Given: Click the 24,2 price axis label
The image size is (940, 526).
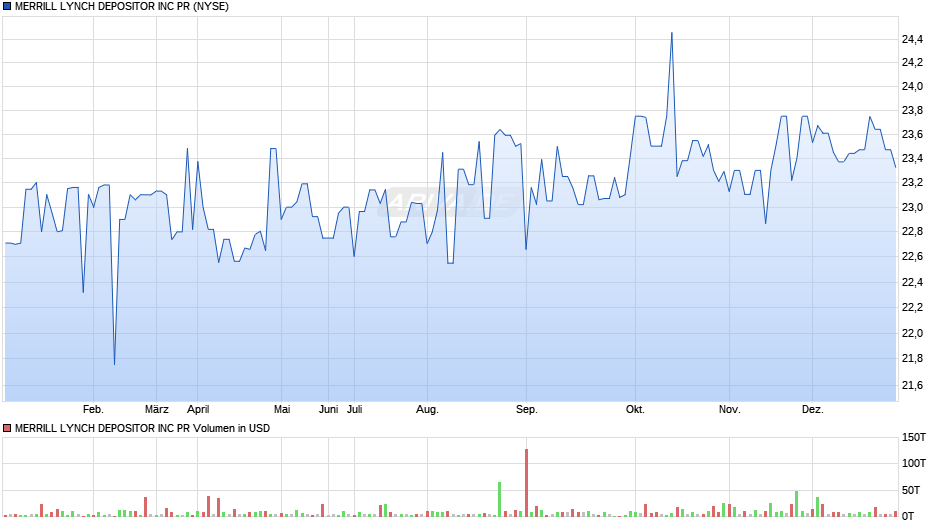Looking at the screenshot, I should tap(912, 62).
